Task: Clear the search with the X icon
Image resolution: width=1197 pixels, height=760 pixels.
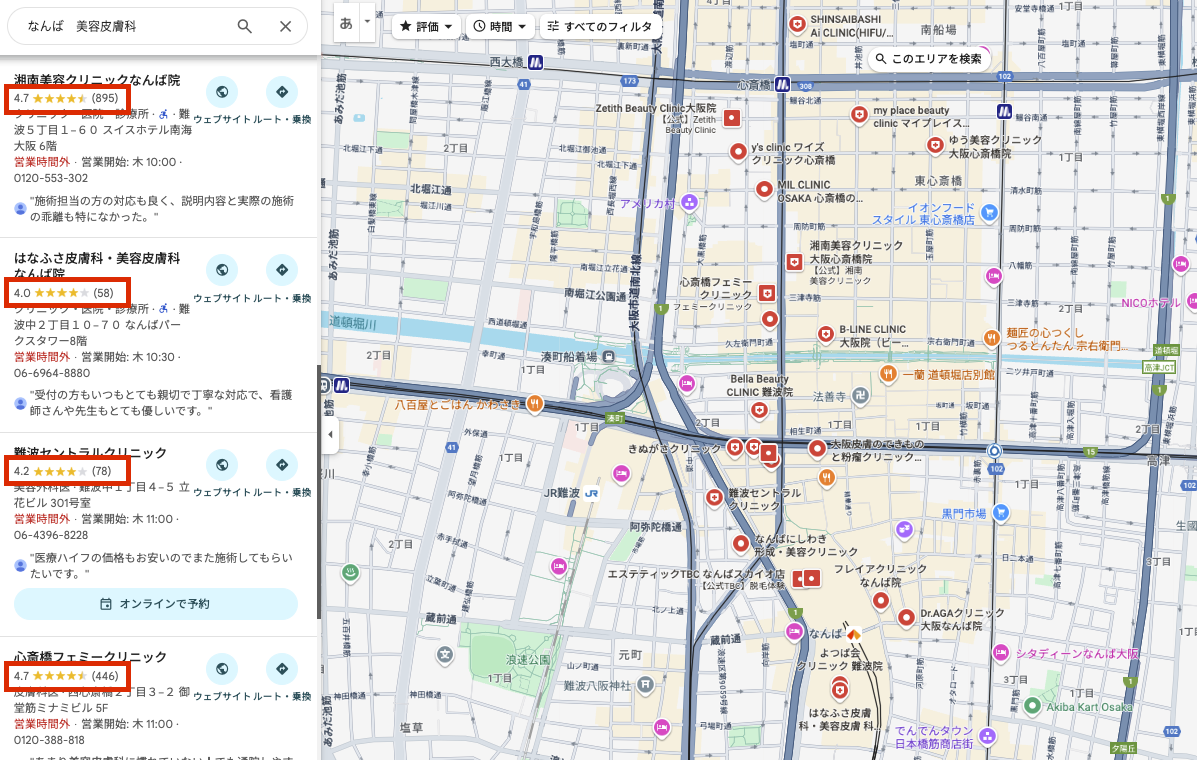Action: tap(286, 26)
